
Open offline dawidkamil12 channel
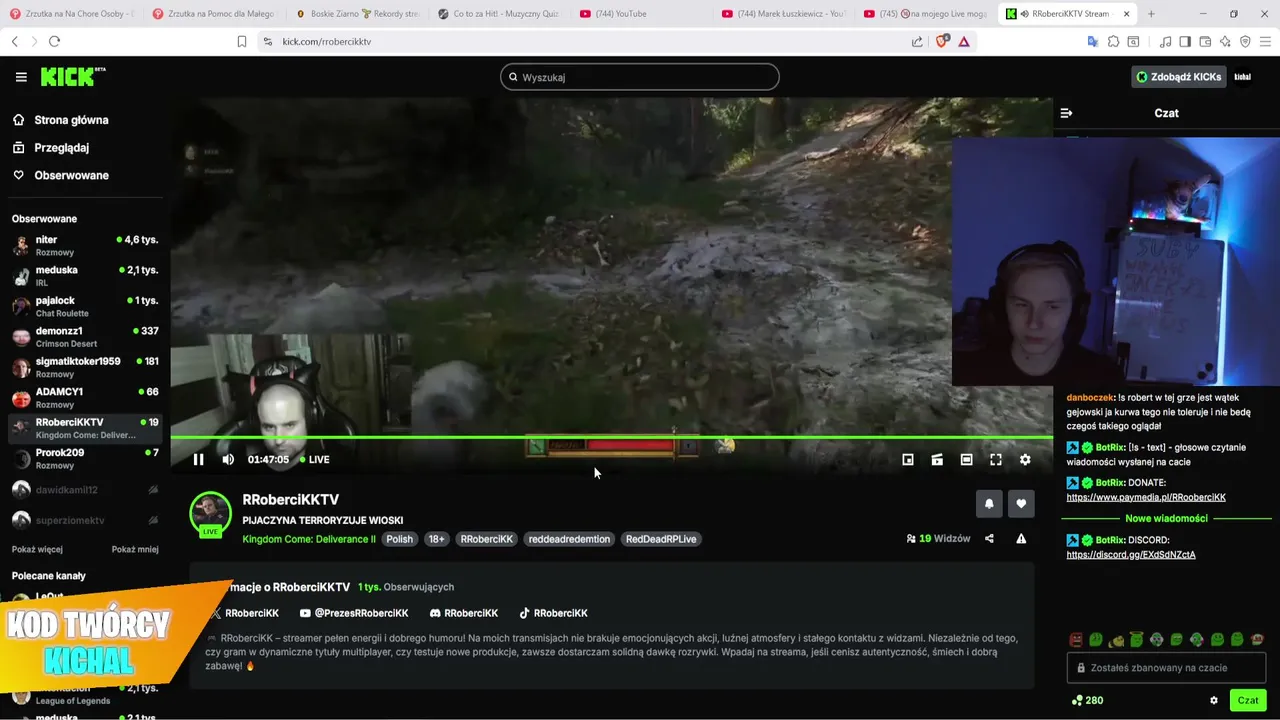tap(85, 490)
